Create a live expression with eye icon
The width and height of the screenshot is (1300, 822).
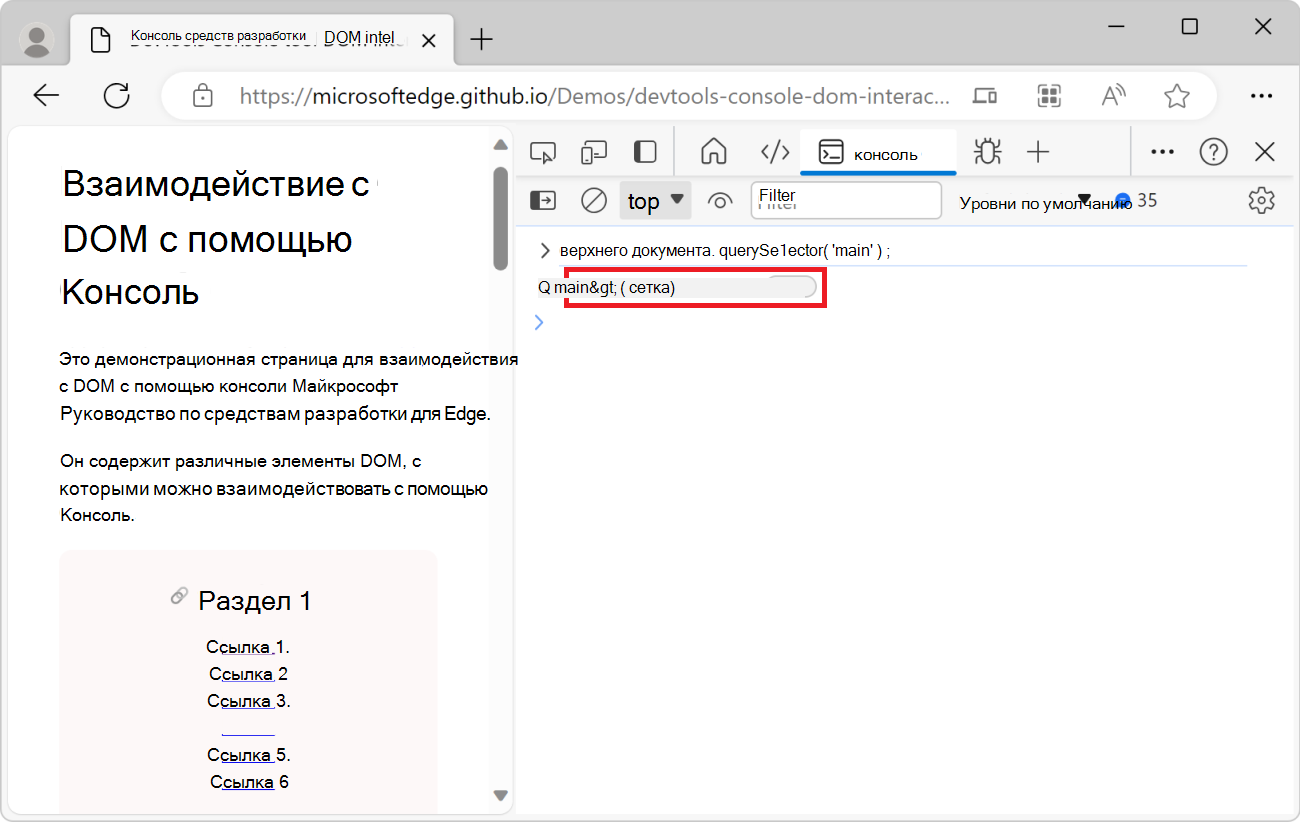click(720, 200)
